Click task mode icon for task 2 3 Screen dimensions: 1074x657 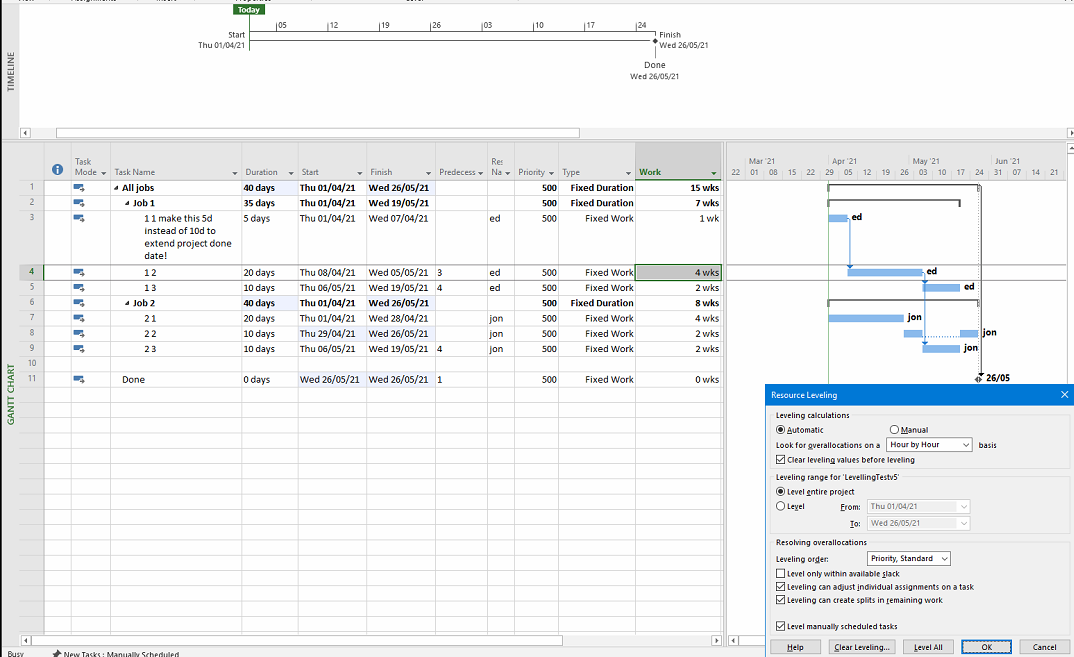79,349
